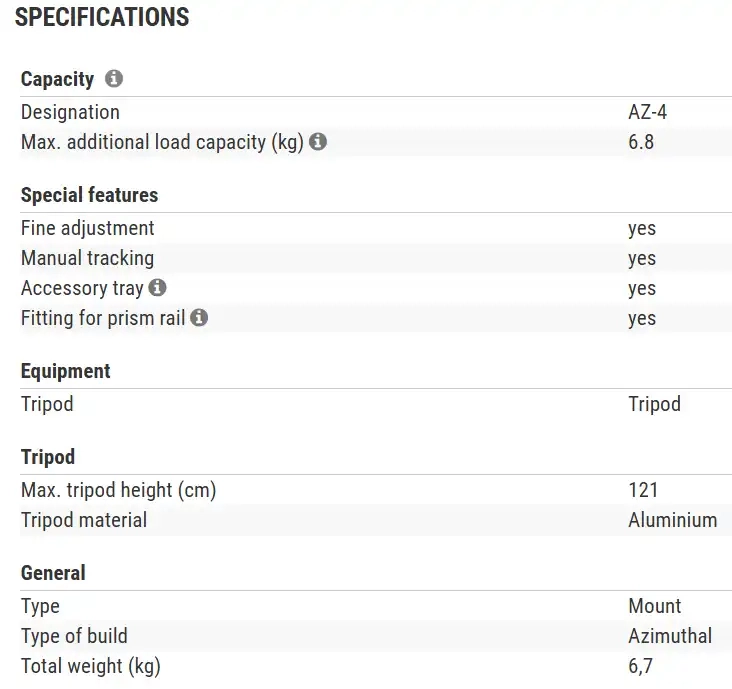Viewport: 732px width, 689px height.
Task: Select the Special features section header
Action: [89, 195]
